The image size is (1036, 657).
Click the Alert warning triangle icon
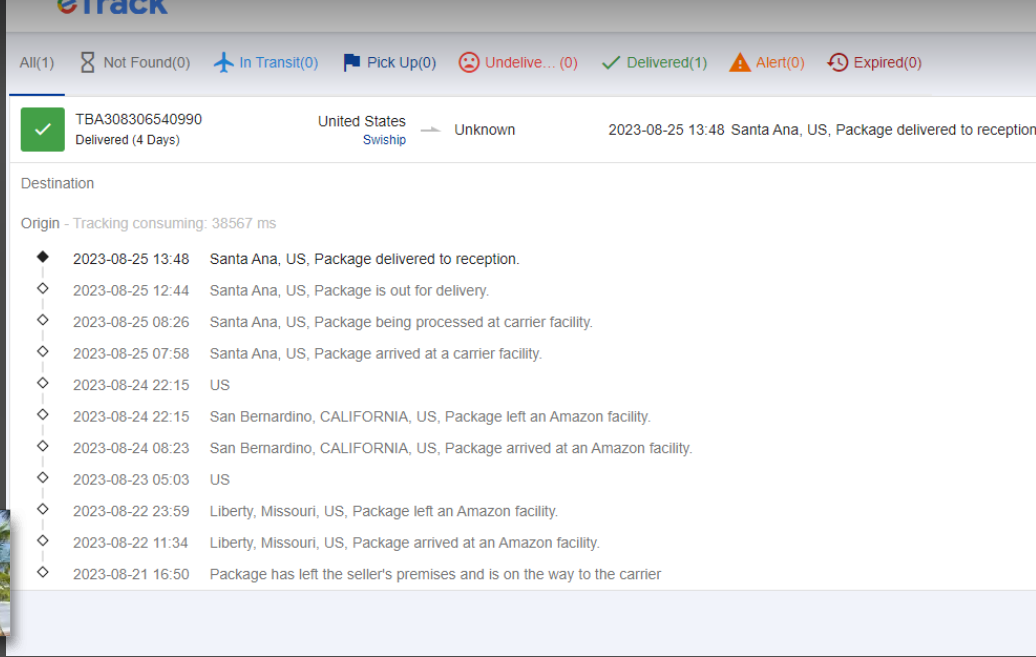click(739, 63)
